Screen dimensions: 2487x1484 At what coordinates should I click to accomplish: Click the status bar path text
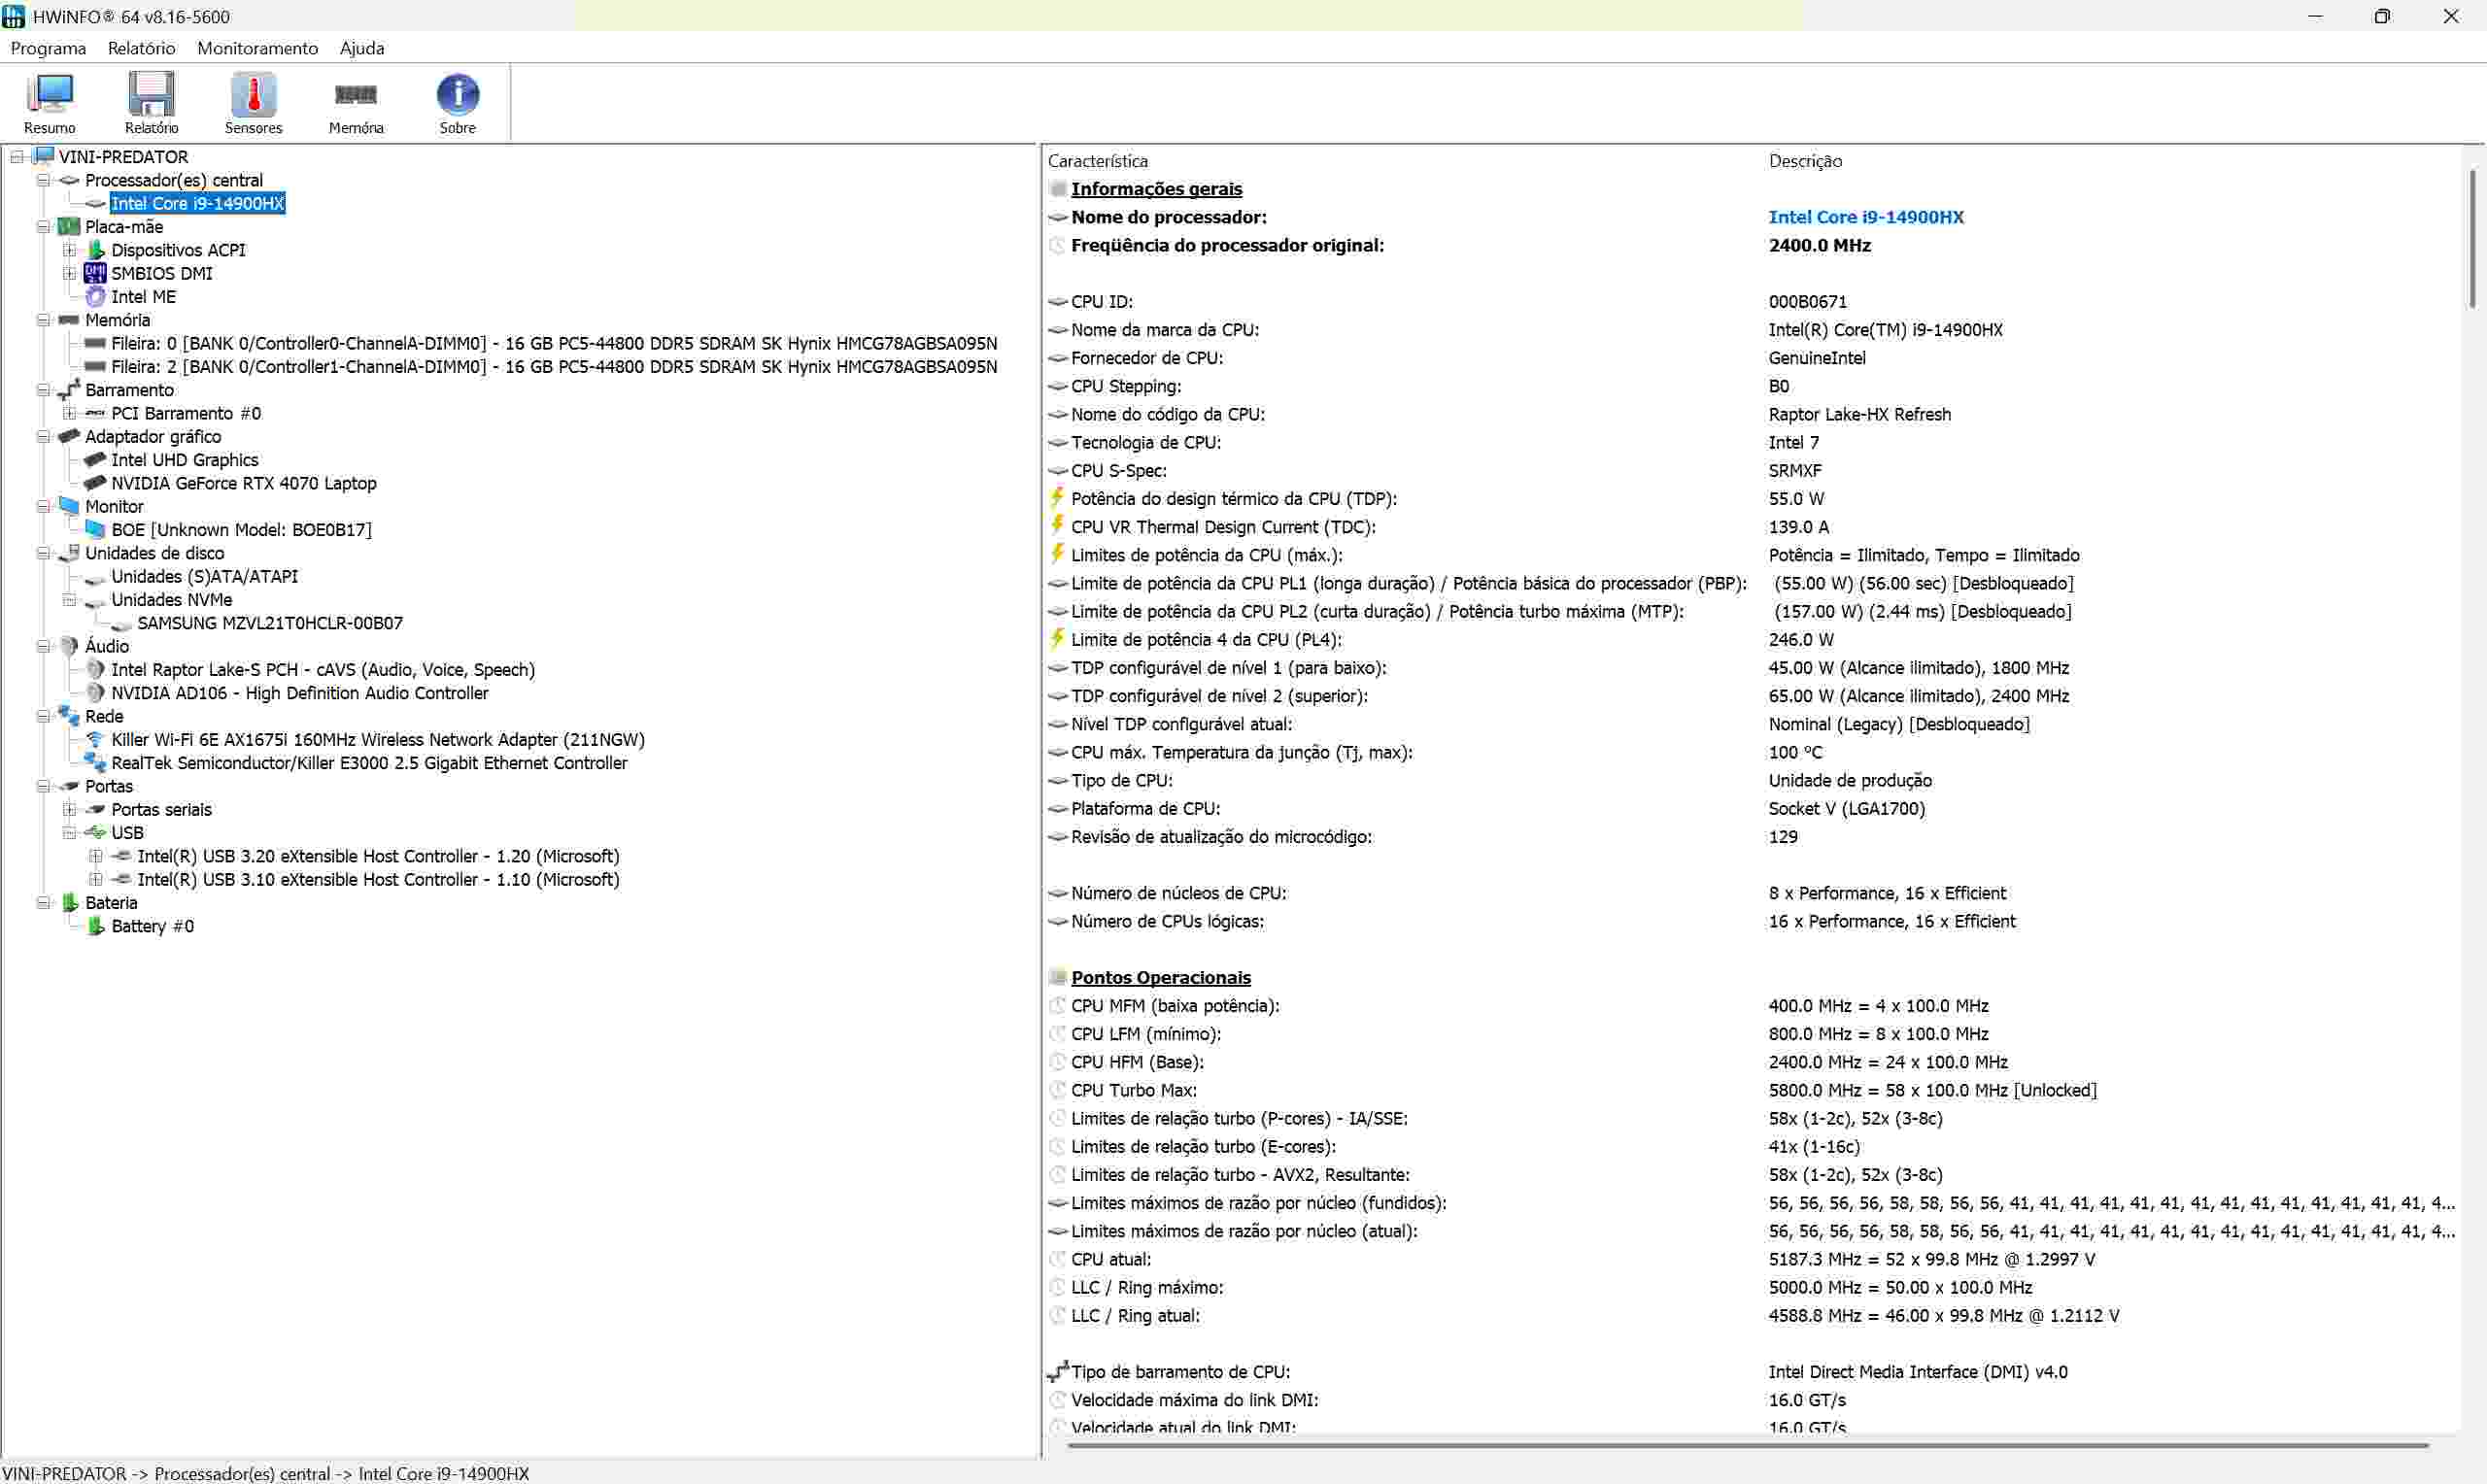click(266, 1473)
